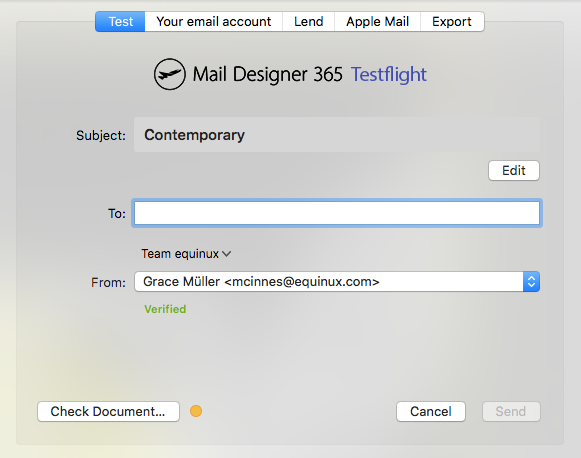This screenshot has width=581, height=458.
Task: Expand the Team equinux dropdown
Action: [x=186, y=254]
